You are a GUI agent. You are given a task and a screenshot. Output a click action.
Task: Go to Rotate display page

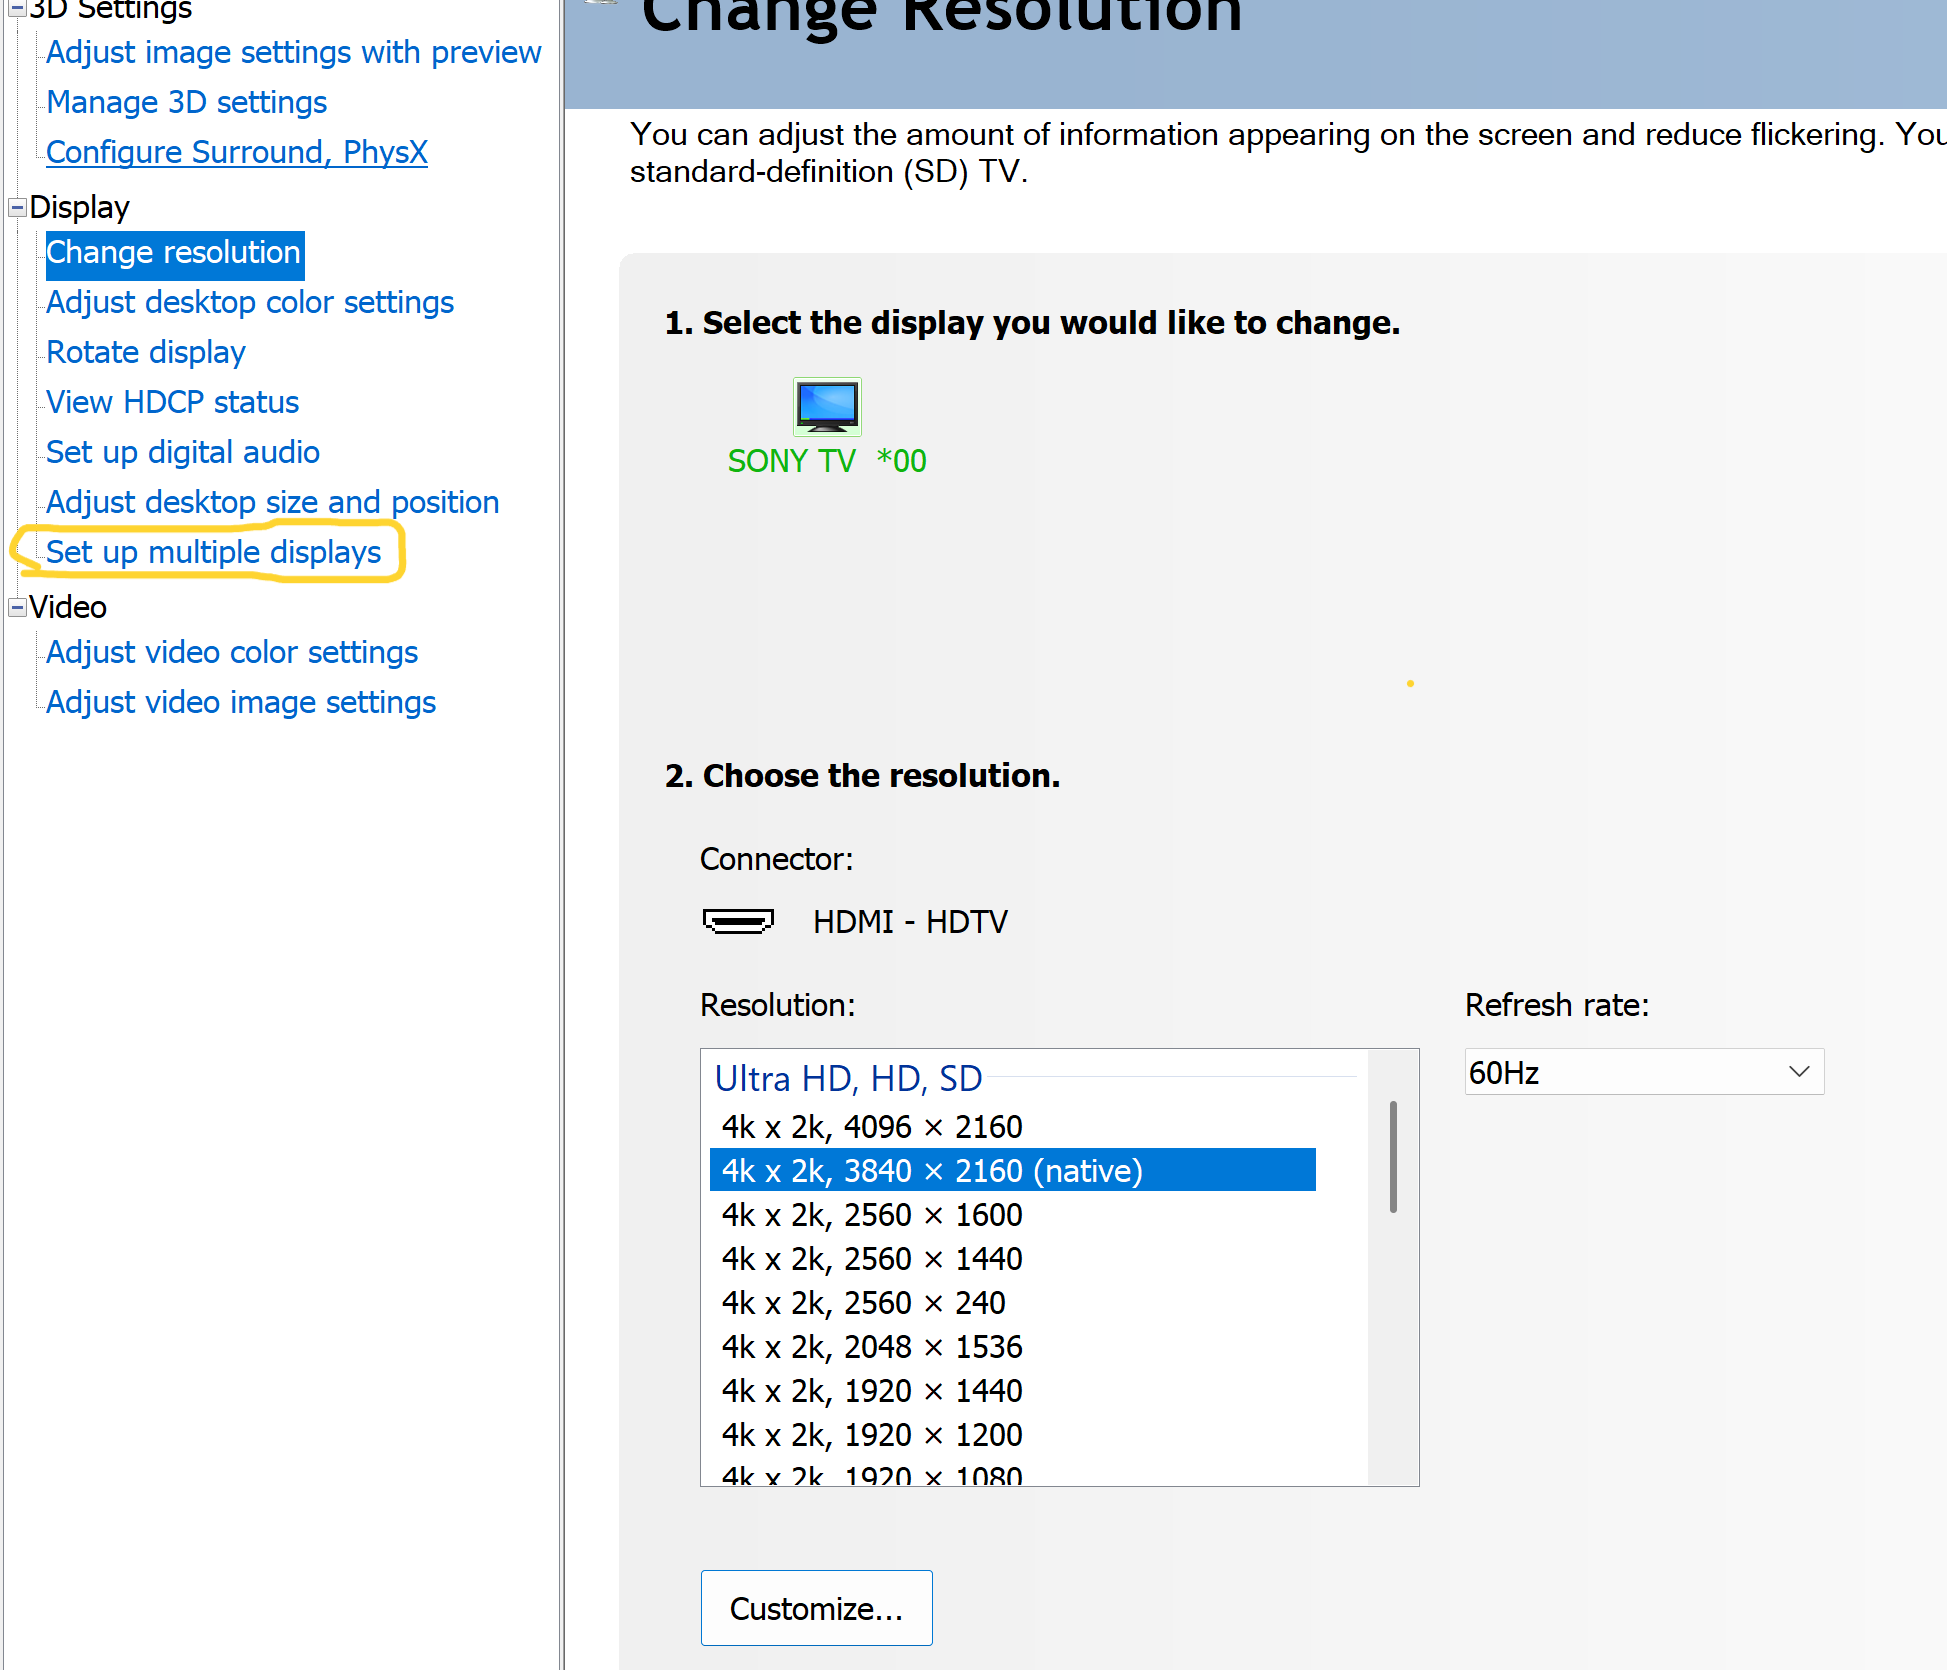tap(146, 352)
